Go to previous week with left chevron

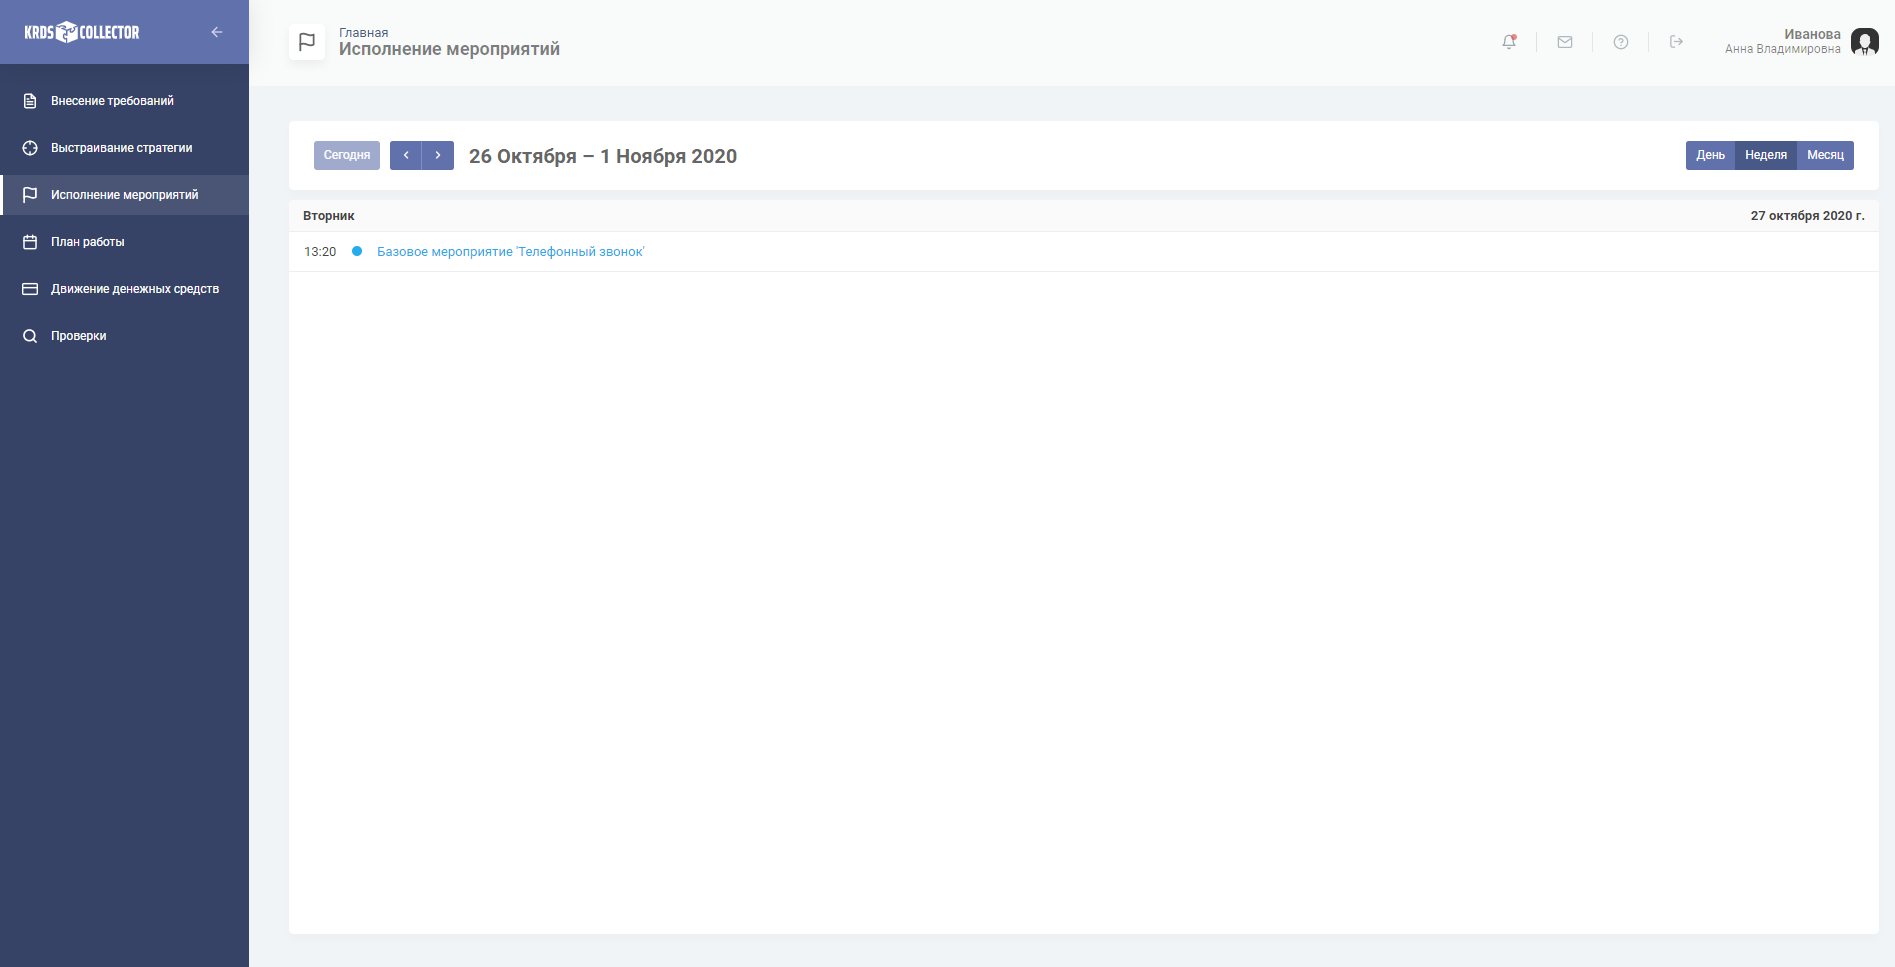[x=406, y=155]
